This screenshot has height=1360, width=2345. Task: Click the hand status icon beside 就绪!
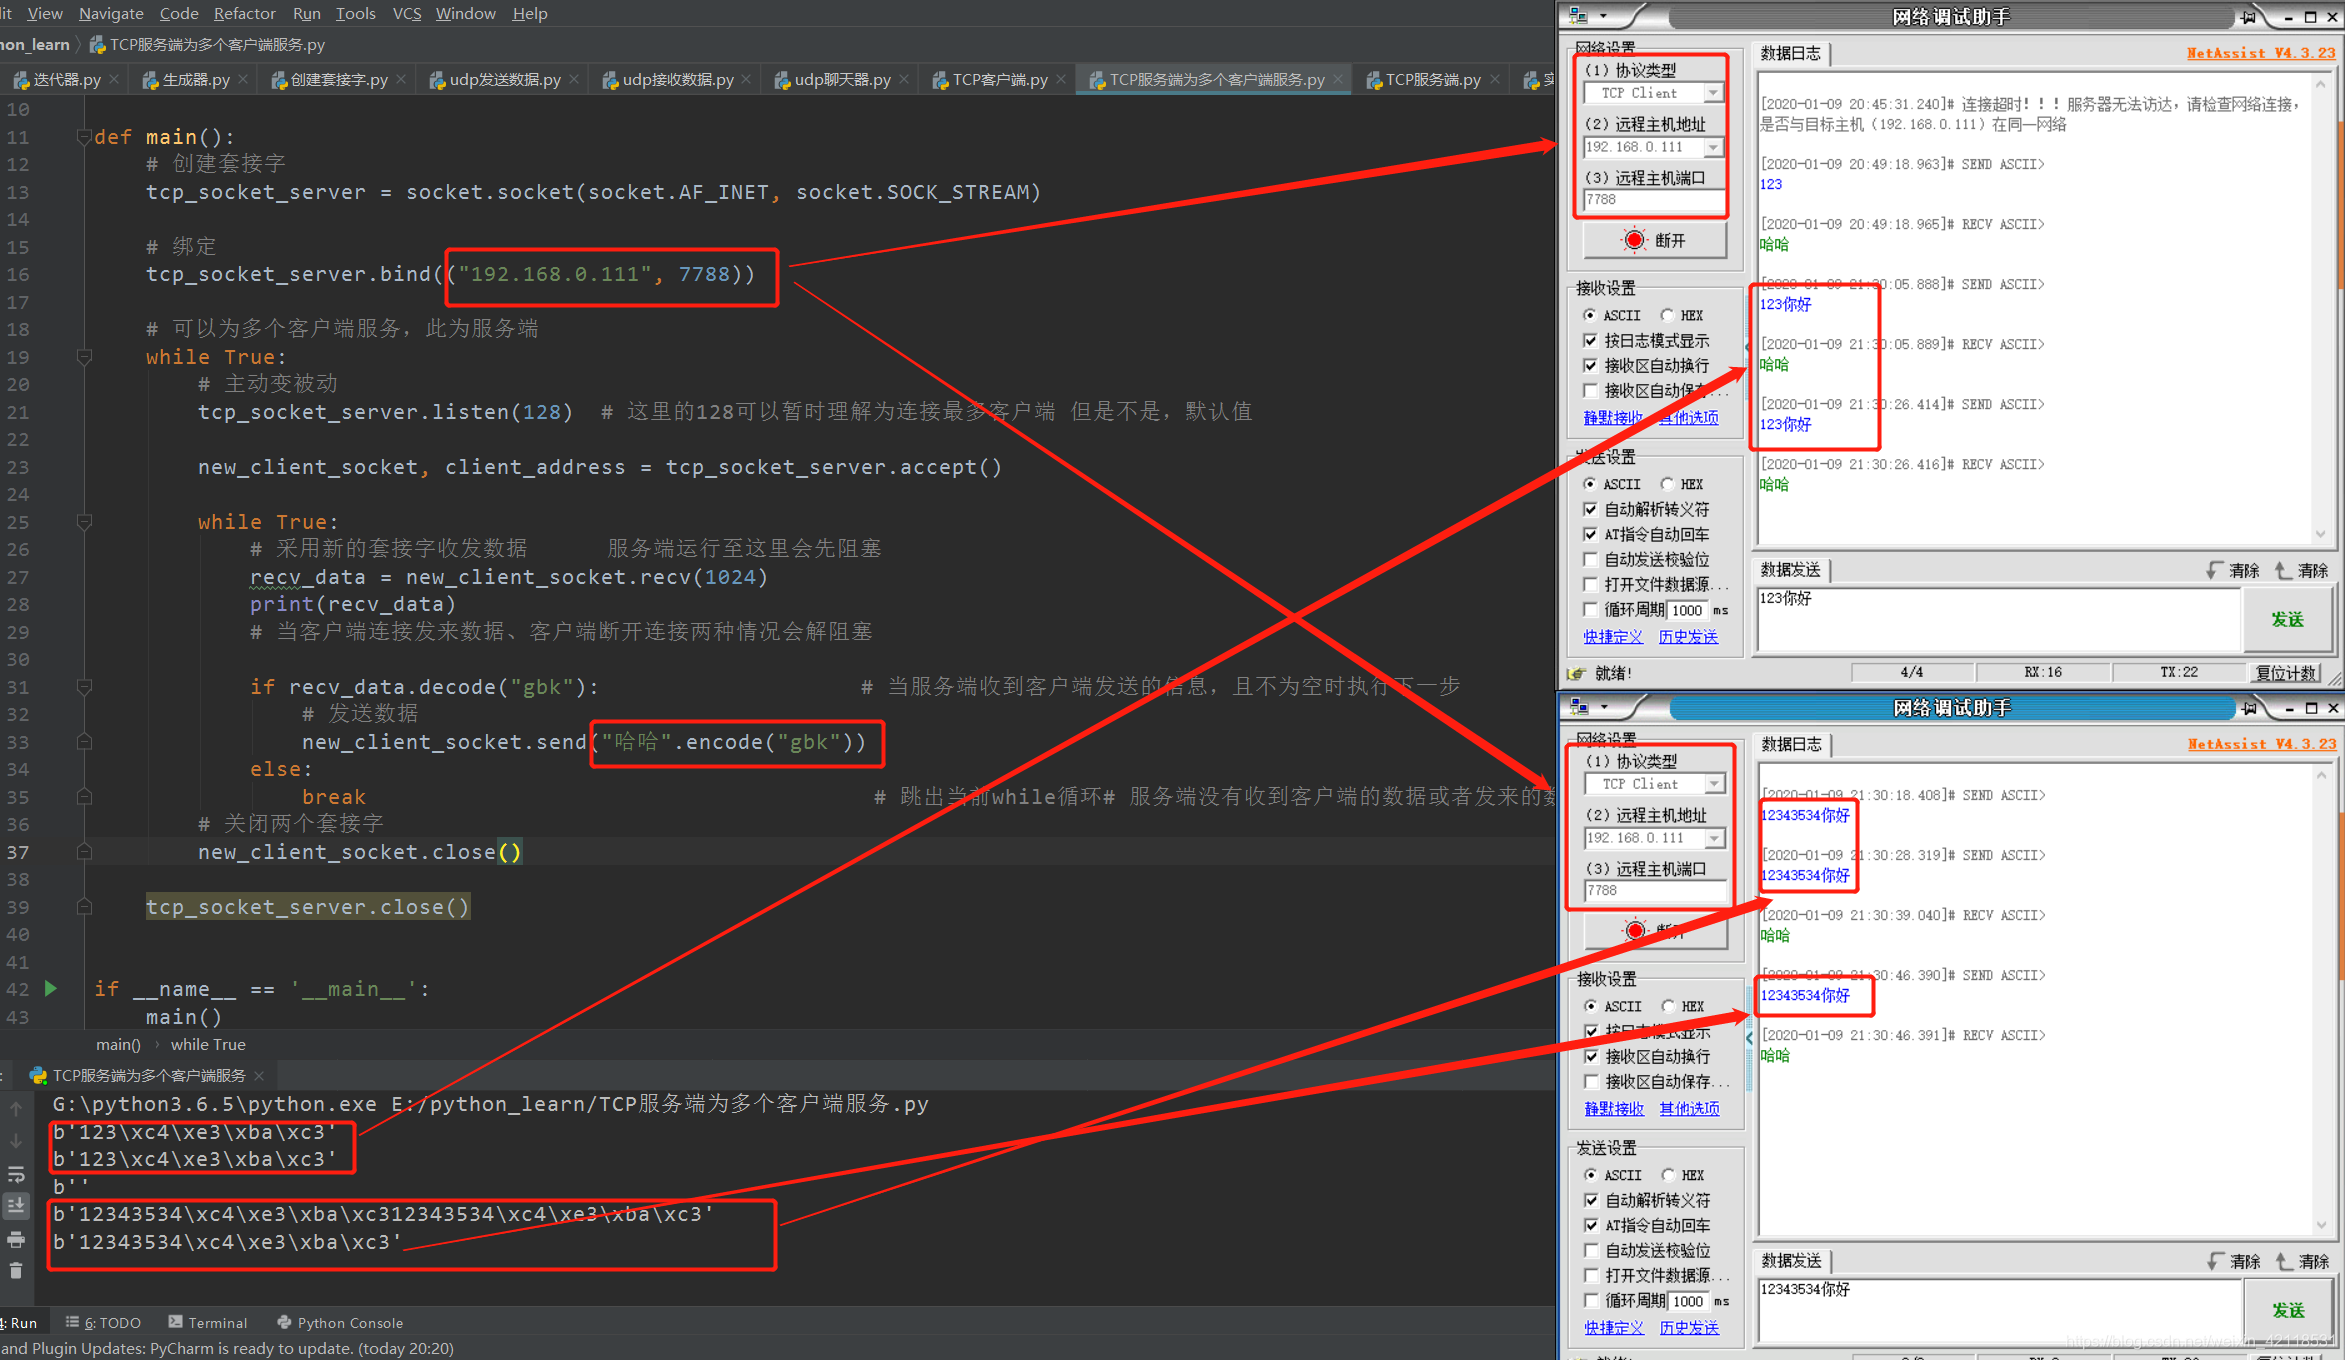click(1577, 673)
